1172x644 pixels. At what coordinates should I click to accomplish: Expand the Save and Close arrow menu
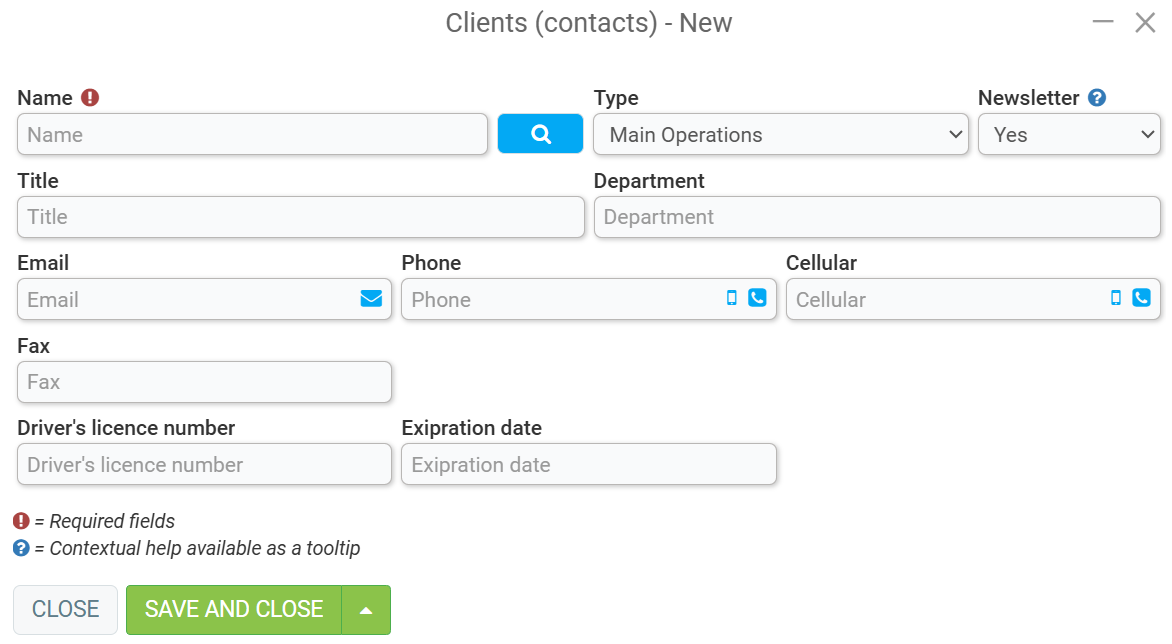tap(366, 610)
